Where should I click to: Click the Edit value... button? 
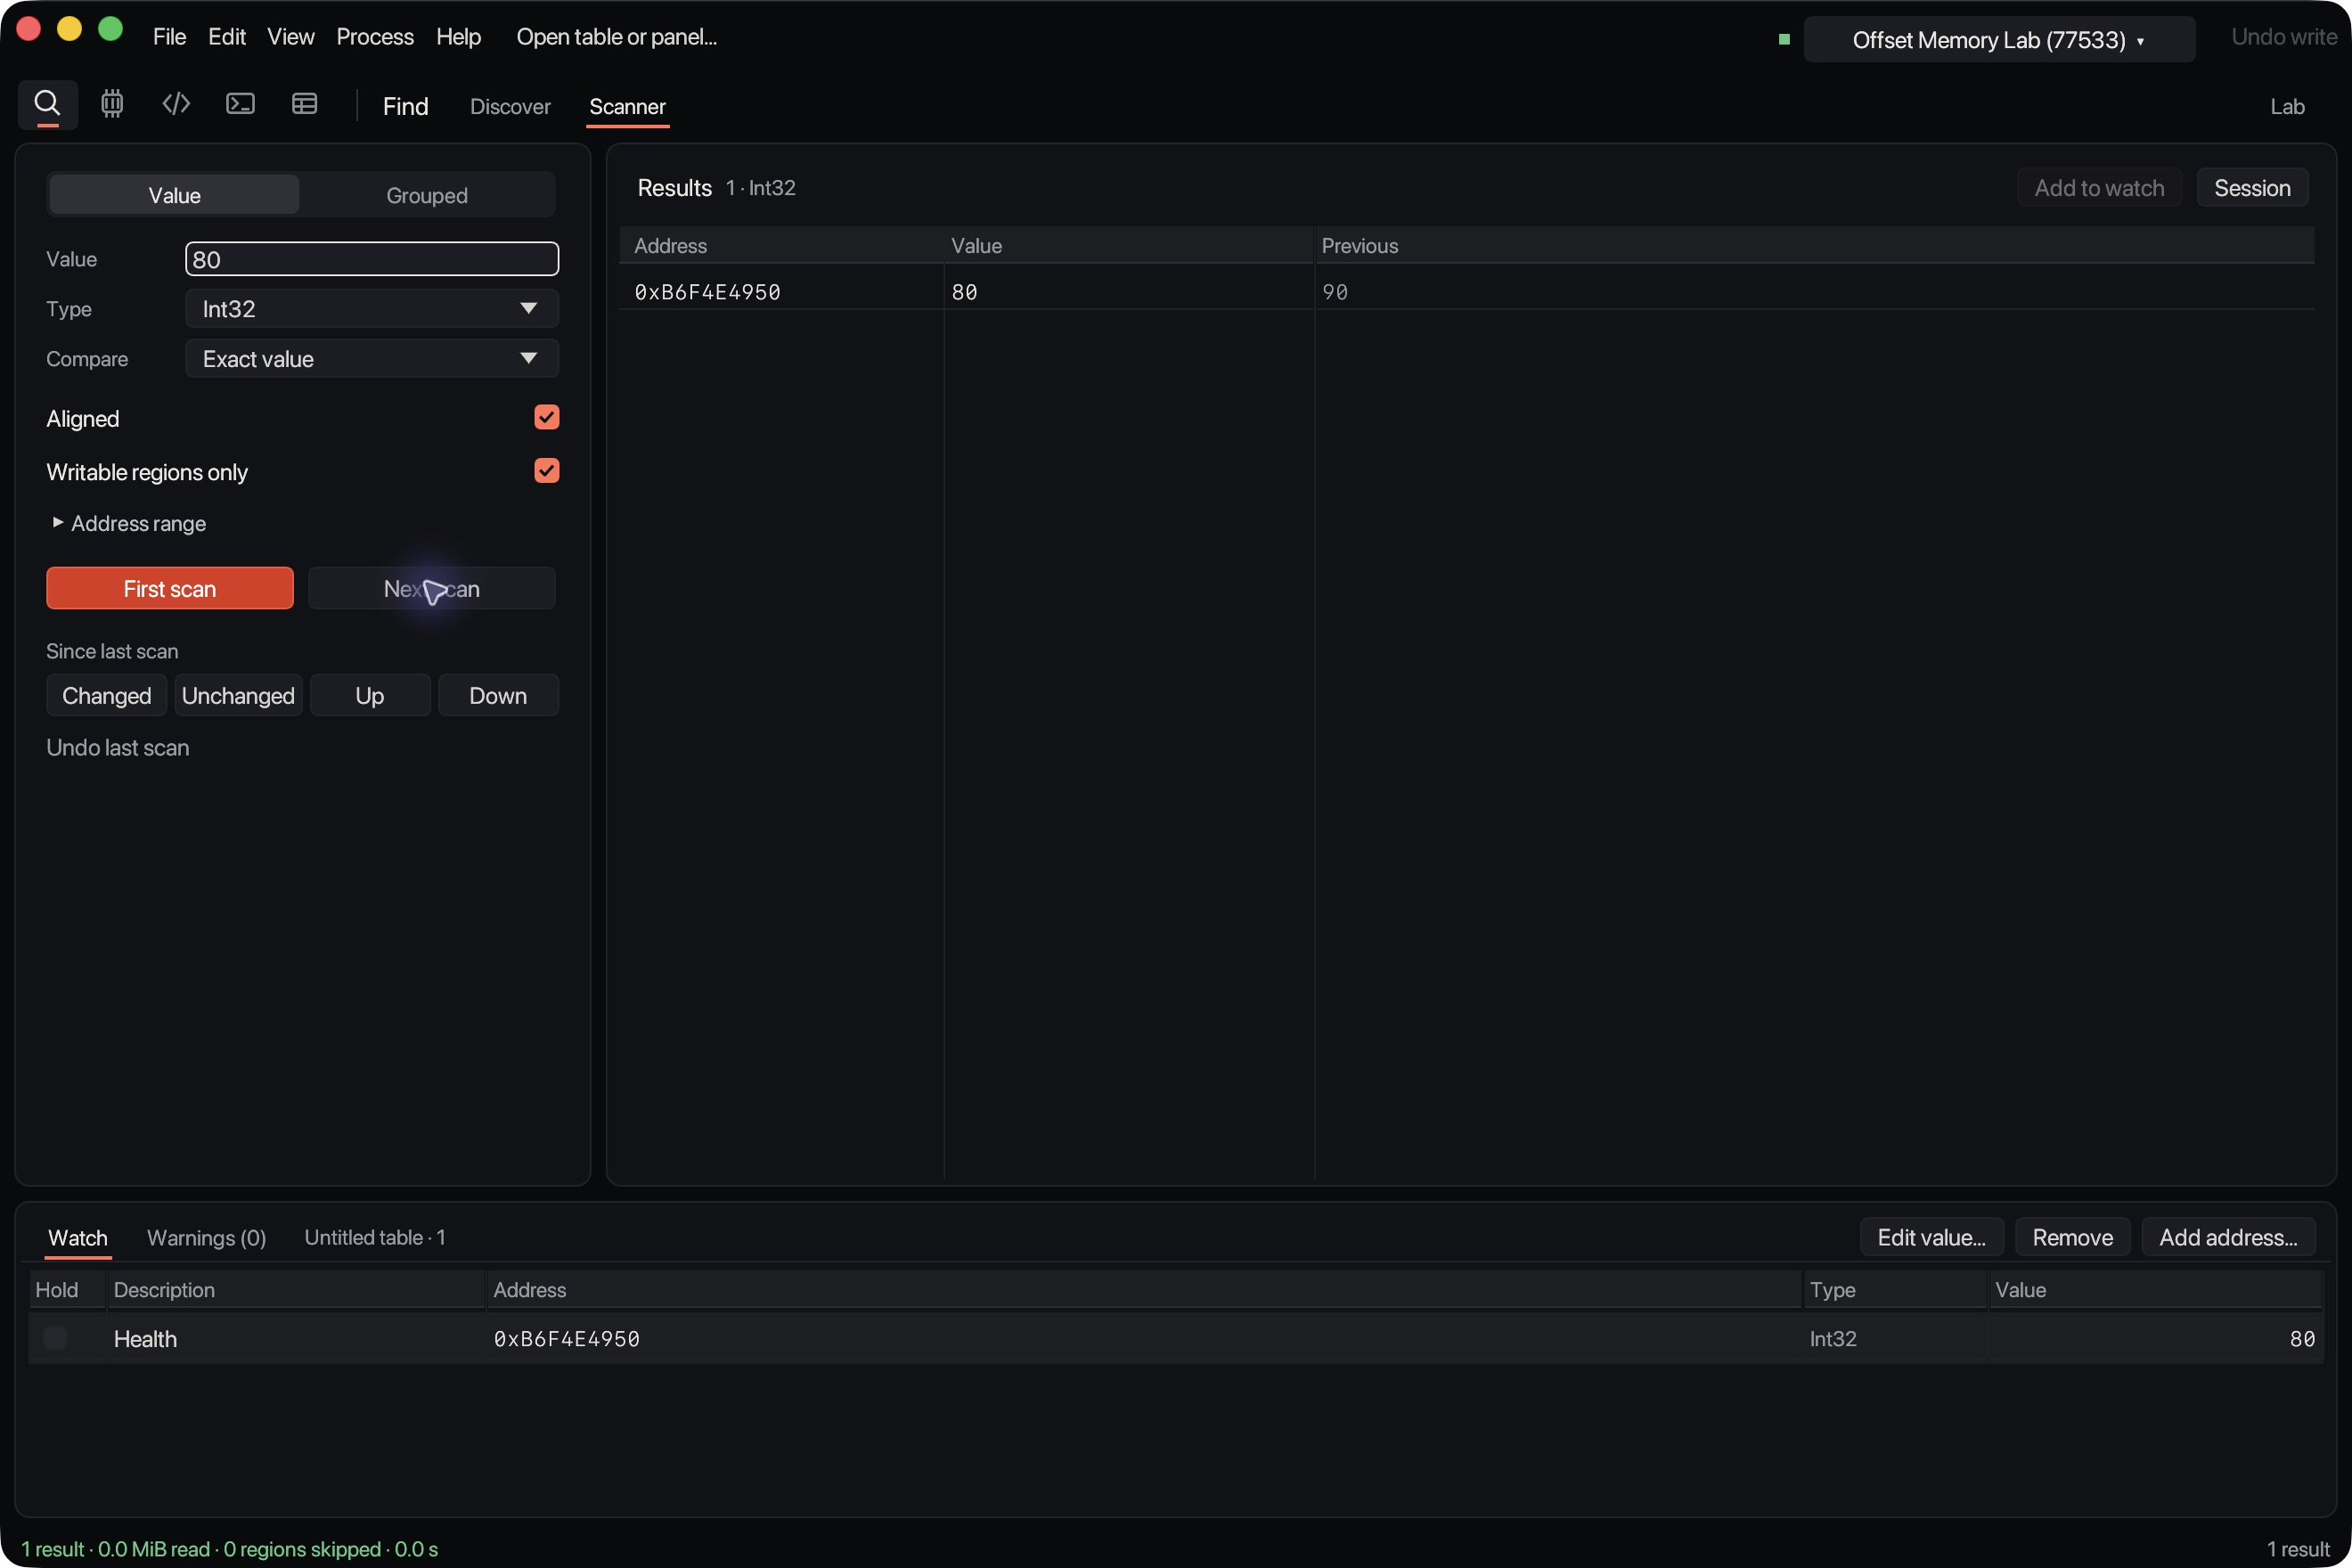click(x=1931, y=1237)
